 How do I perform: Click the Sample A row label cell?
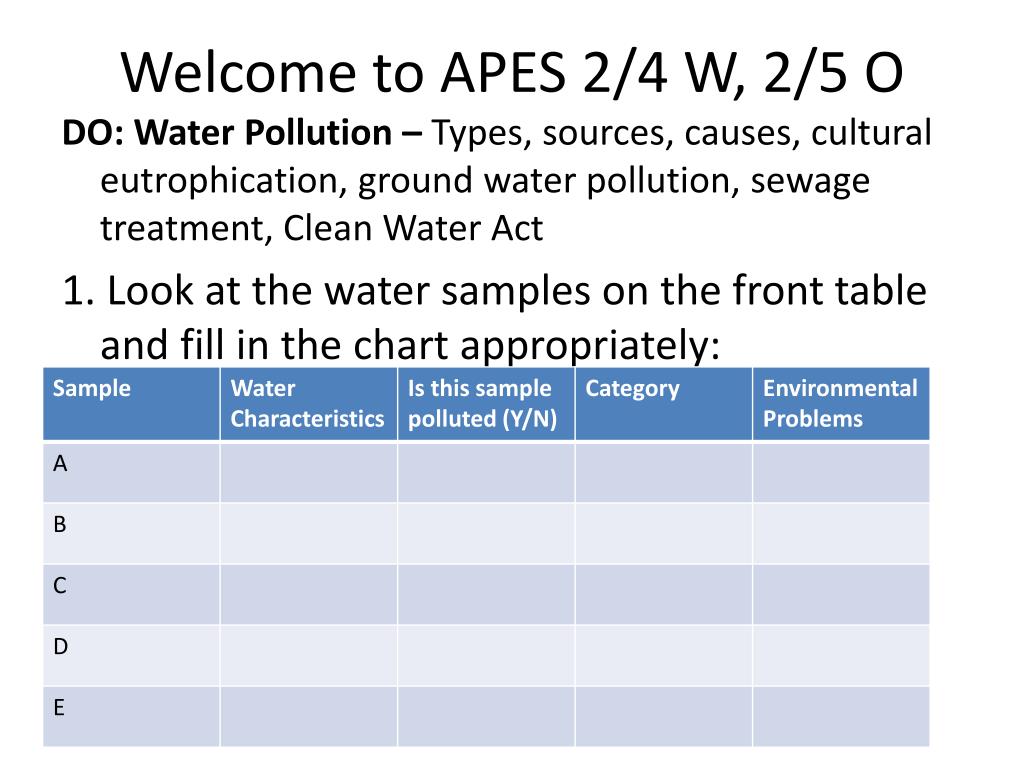(131, 472)
